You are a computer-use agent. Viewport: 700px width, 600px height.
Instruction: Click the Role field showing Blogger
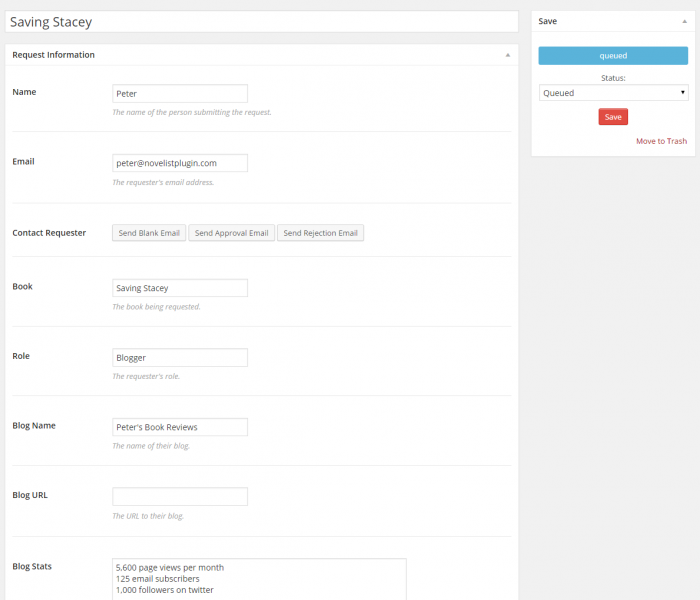point(180,358)
